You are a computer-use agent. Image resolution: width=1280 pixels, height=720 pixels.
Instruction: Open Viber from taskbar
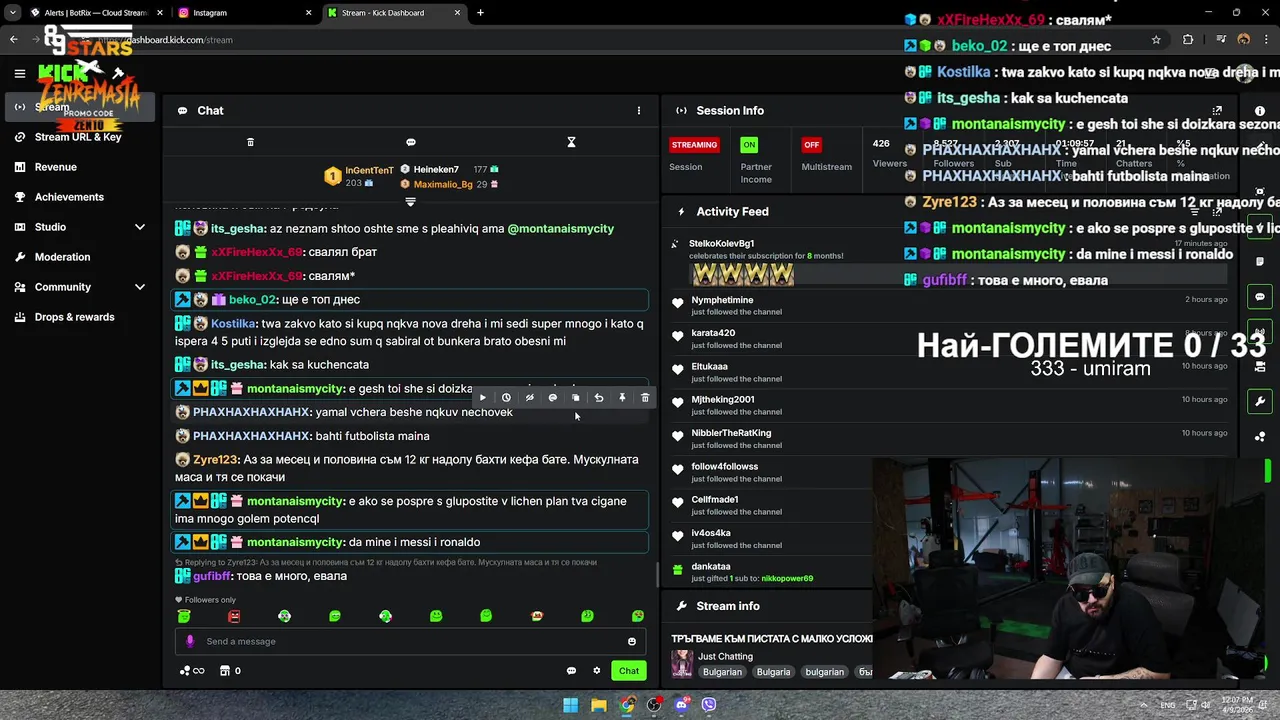point(709,705)
